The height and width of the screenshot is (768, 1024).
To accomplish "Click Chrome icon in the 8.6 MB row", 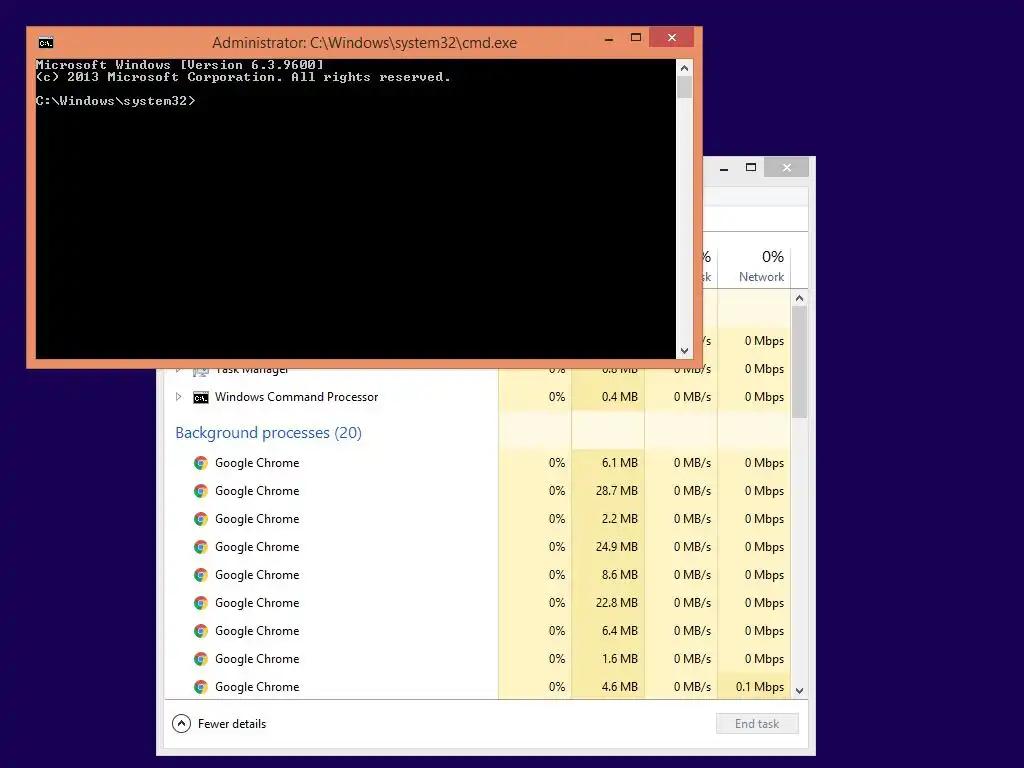I will click(201, 575).
